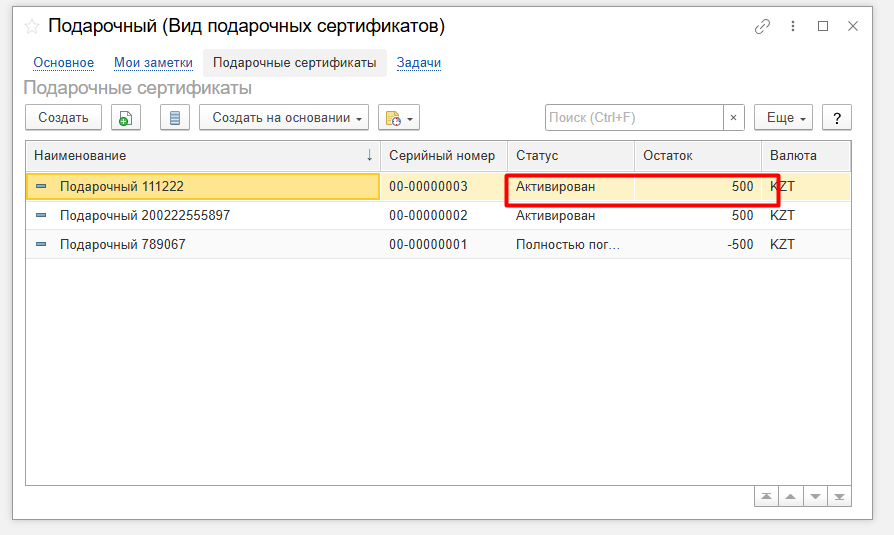Go to the 'Мои заметки' link
The height and width of the screenshot is (535, 894).
pyautogui.click(x=153, y=63)
